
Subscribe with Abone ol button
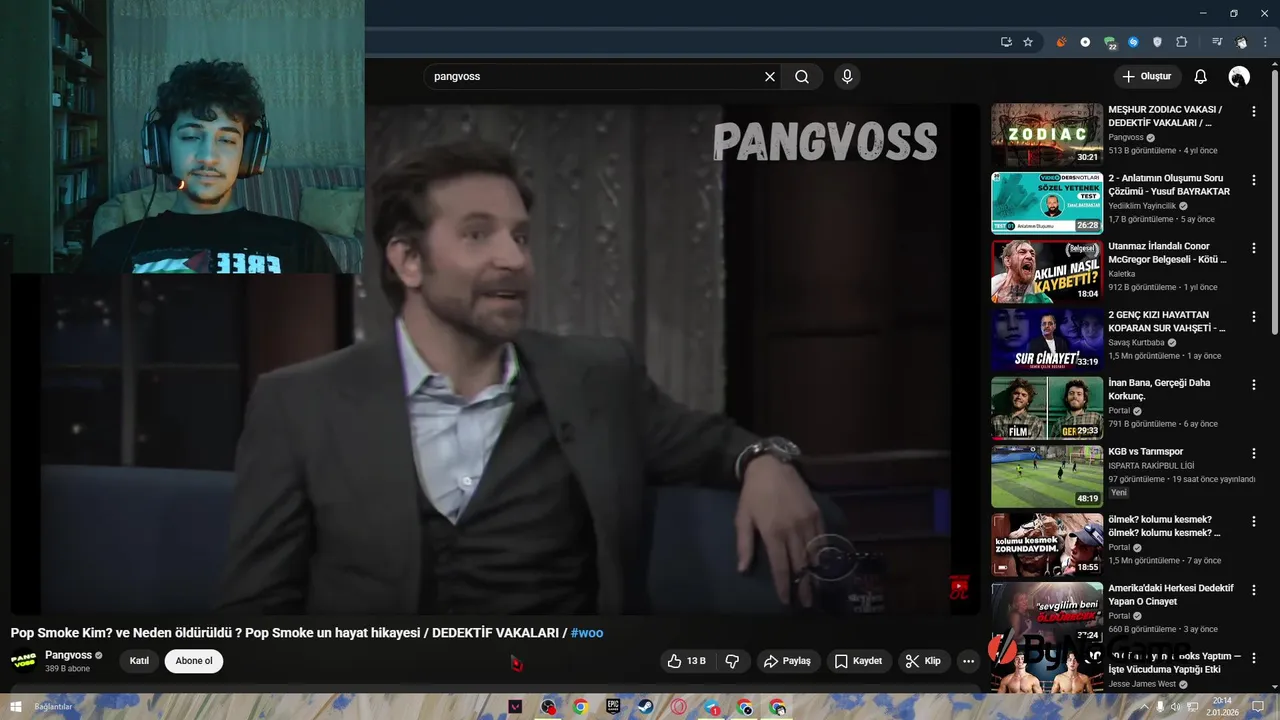(194, 661)
